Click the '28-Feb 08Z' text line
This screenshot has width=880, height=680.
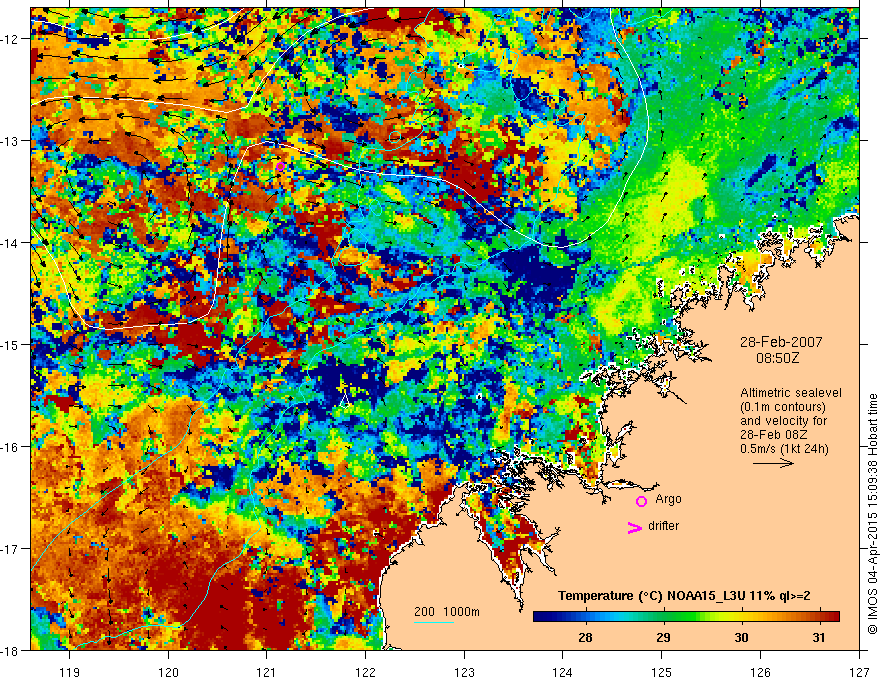click(x=774, y=435)
